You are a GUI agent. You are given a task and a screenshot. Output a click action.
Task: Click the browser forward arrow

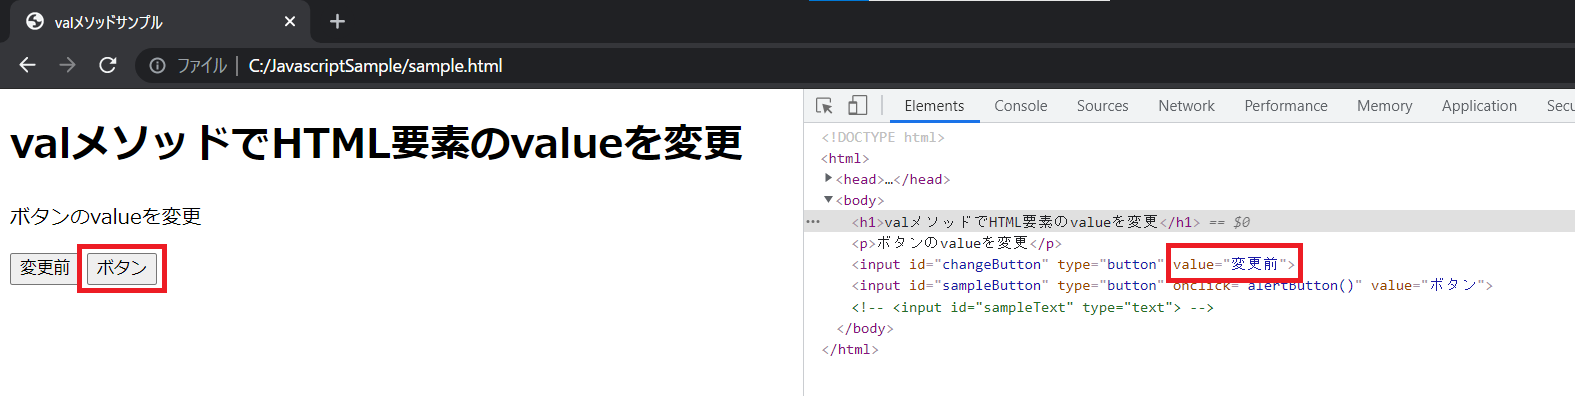(67, 65)
